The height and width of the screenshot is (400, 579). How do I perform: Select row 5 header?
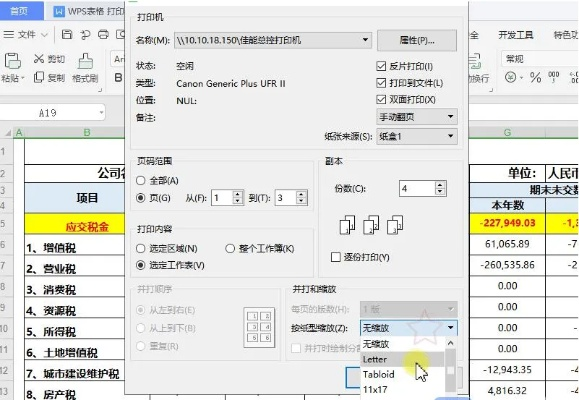pos(6,223)
